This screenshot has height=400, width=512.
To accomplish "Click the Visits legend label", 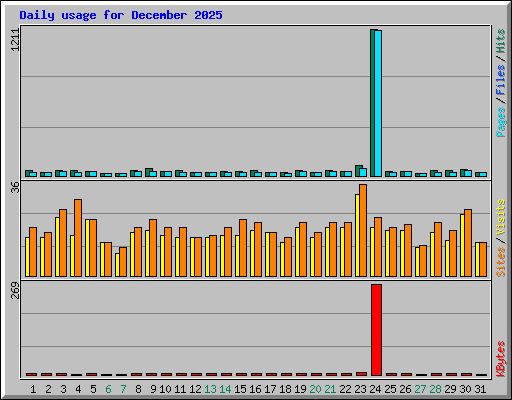I will [501, 218].
